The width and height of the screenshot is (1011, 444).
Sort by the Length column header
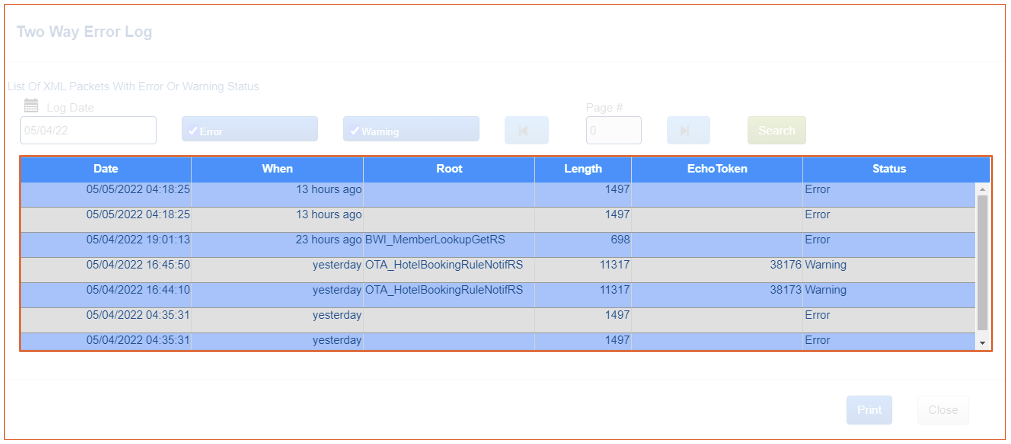tap(583, 169)
